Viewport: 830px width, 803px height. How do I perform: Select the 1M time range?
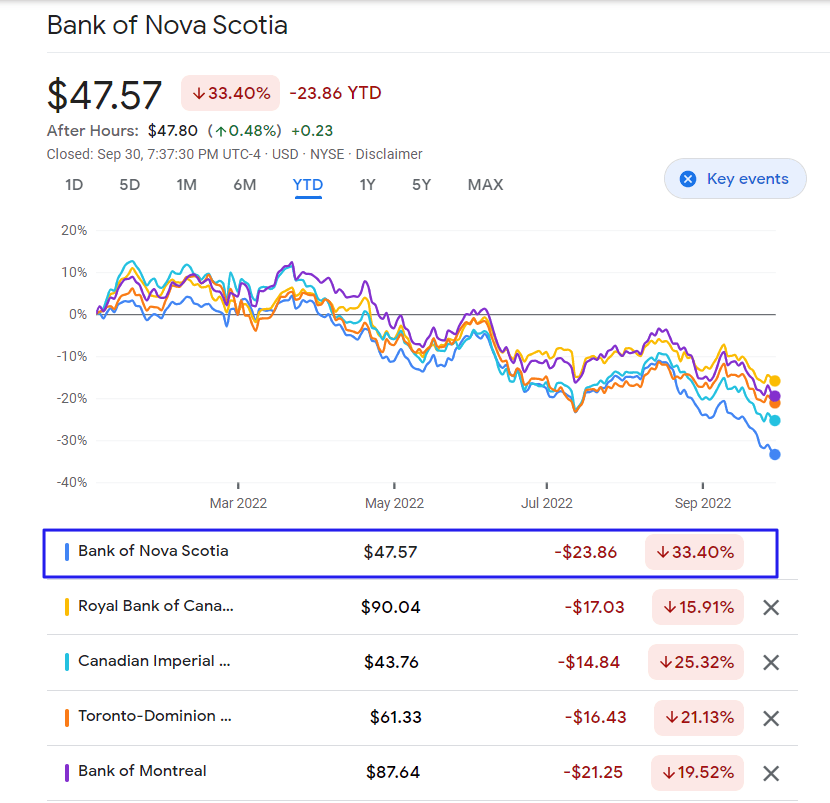pyautogui.click(x=186, y=185)
